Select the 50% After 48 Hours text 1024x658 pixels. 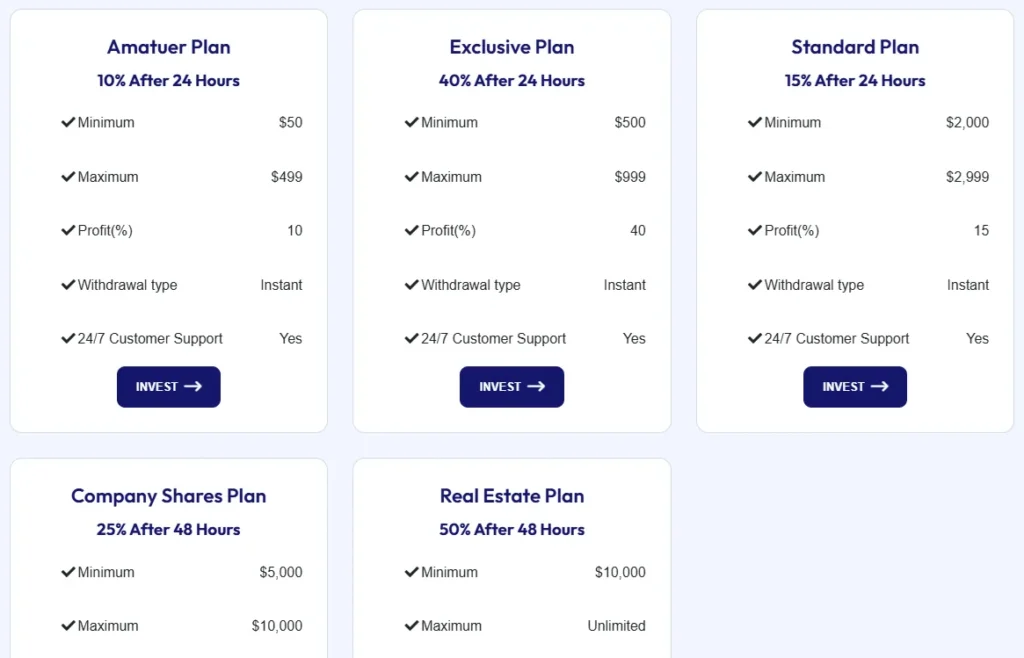[x=512, y=530]
